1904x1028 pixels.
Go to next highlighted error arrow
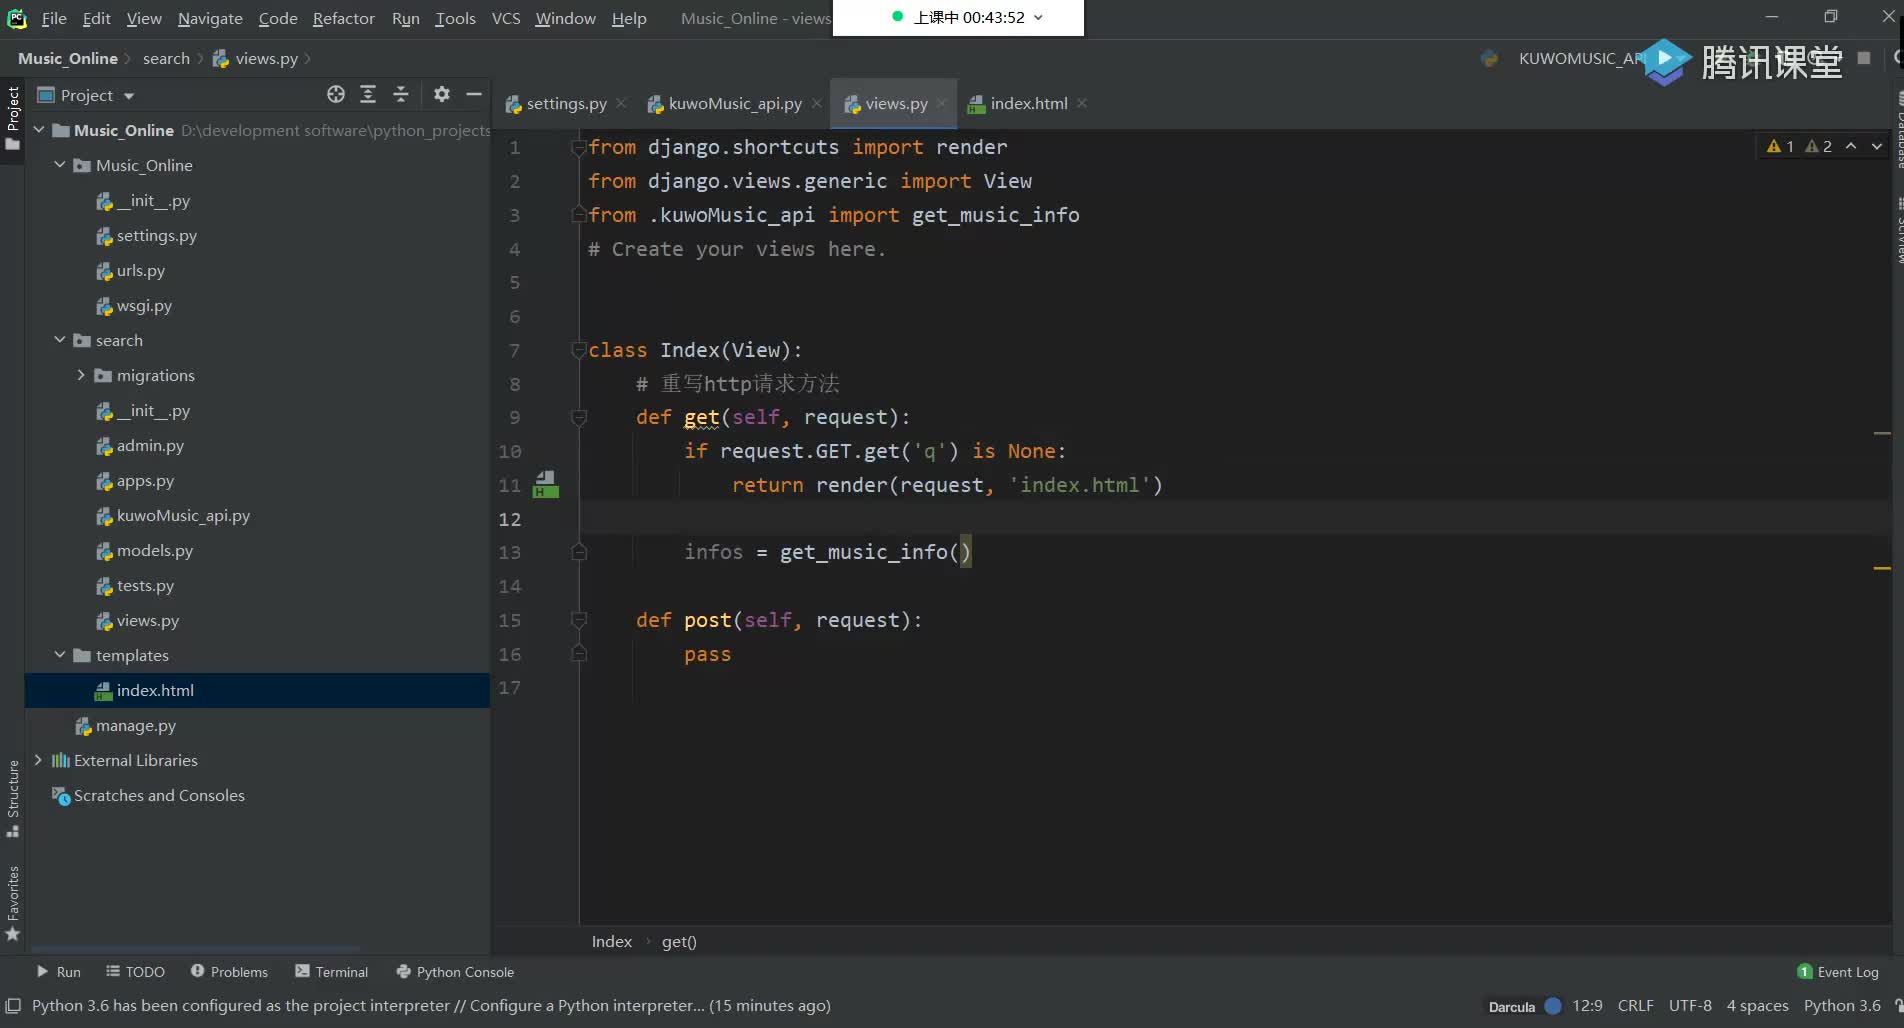point(1877,146)
